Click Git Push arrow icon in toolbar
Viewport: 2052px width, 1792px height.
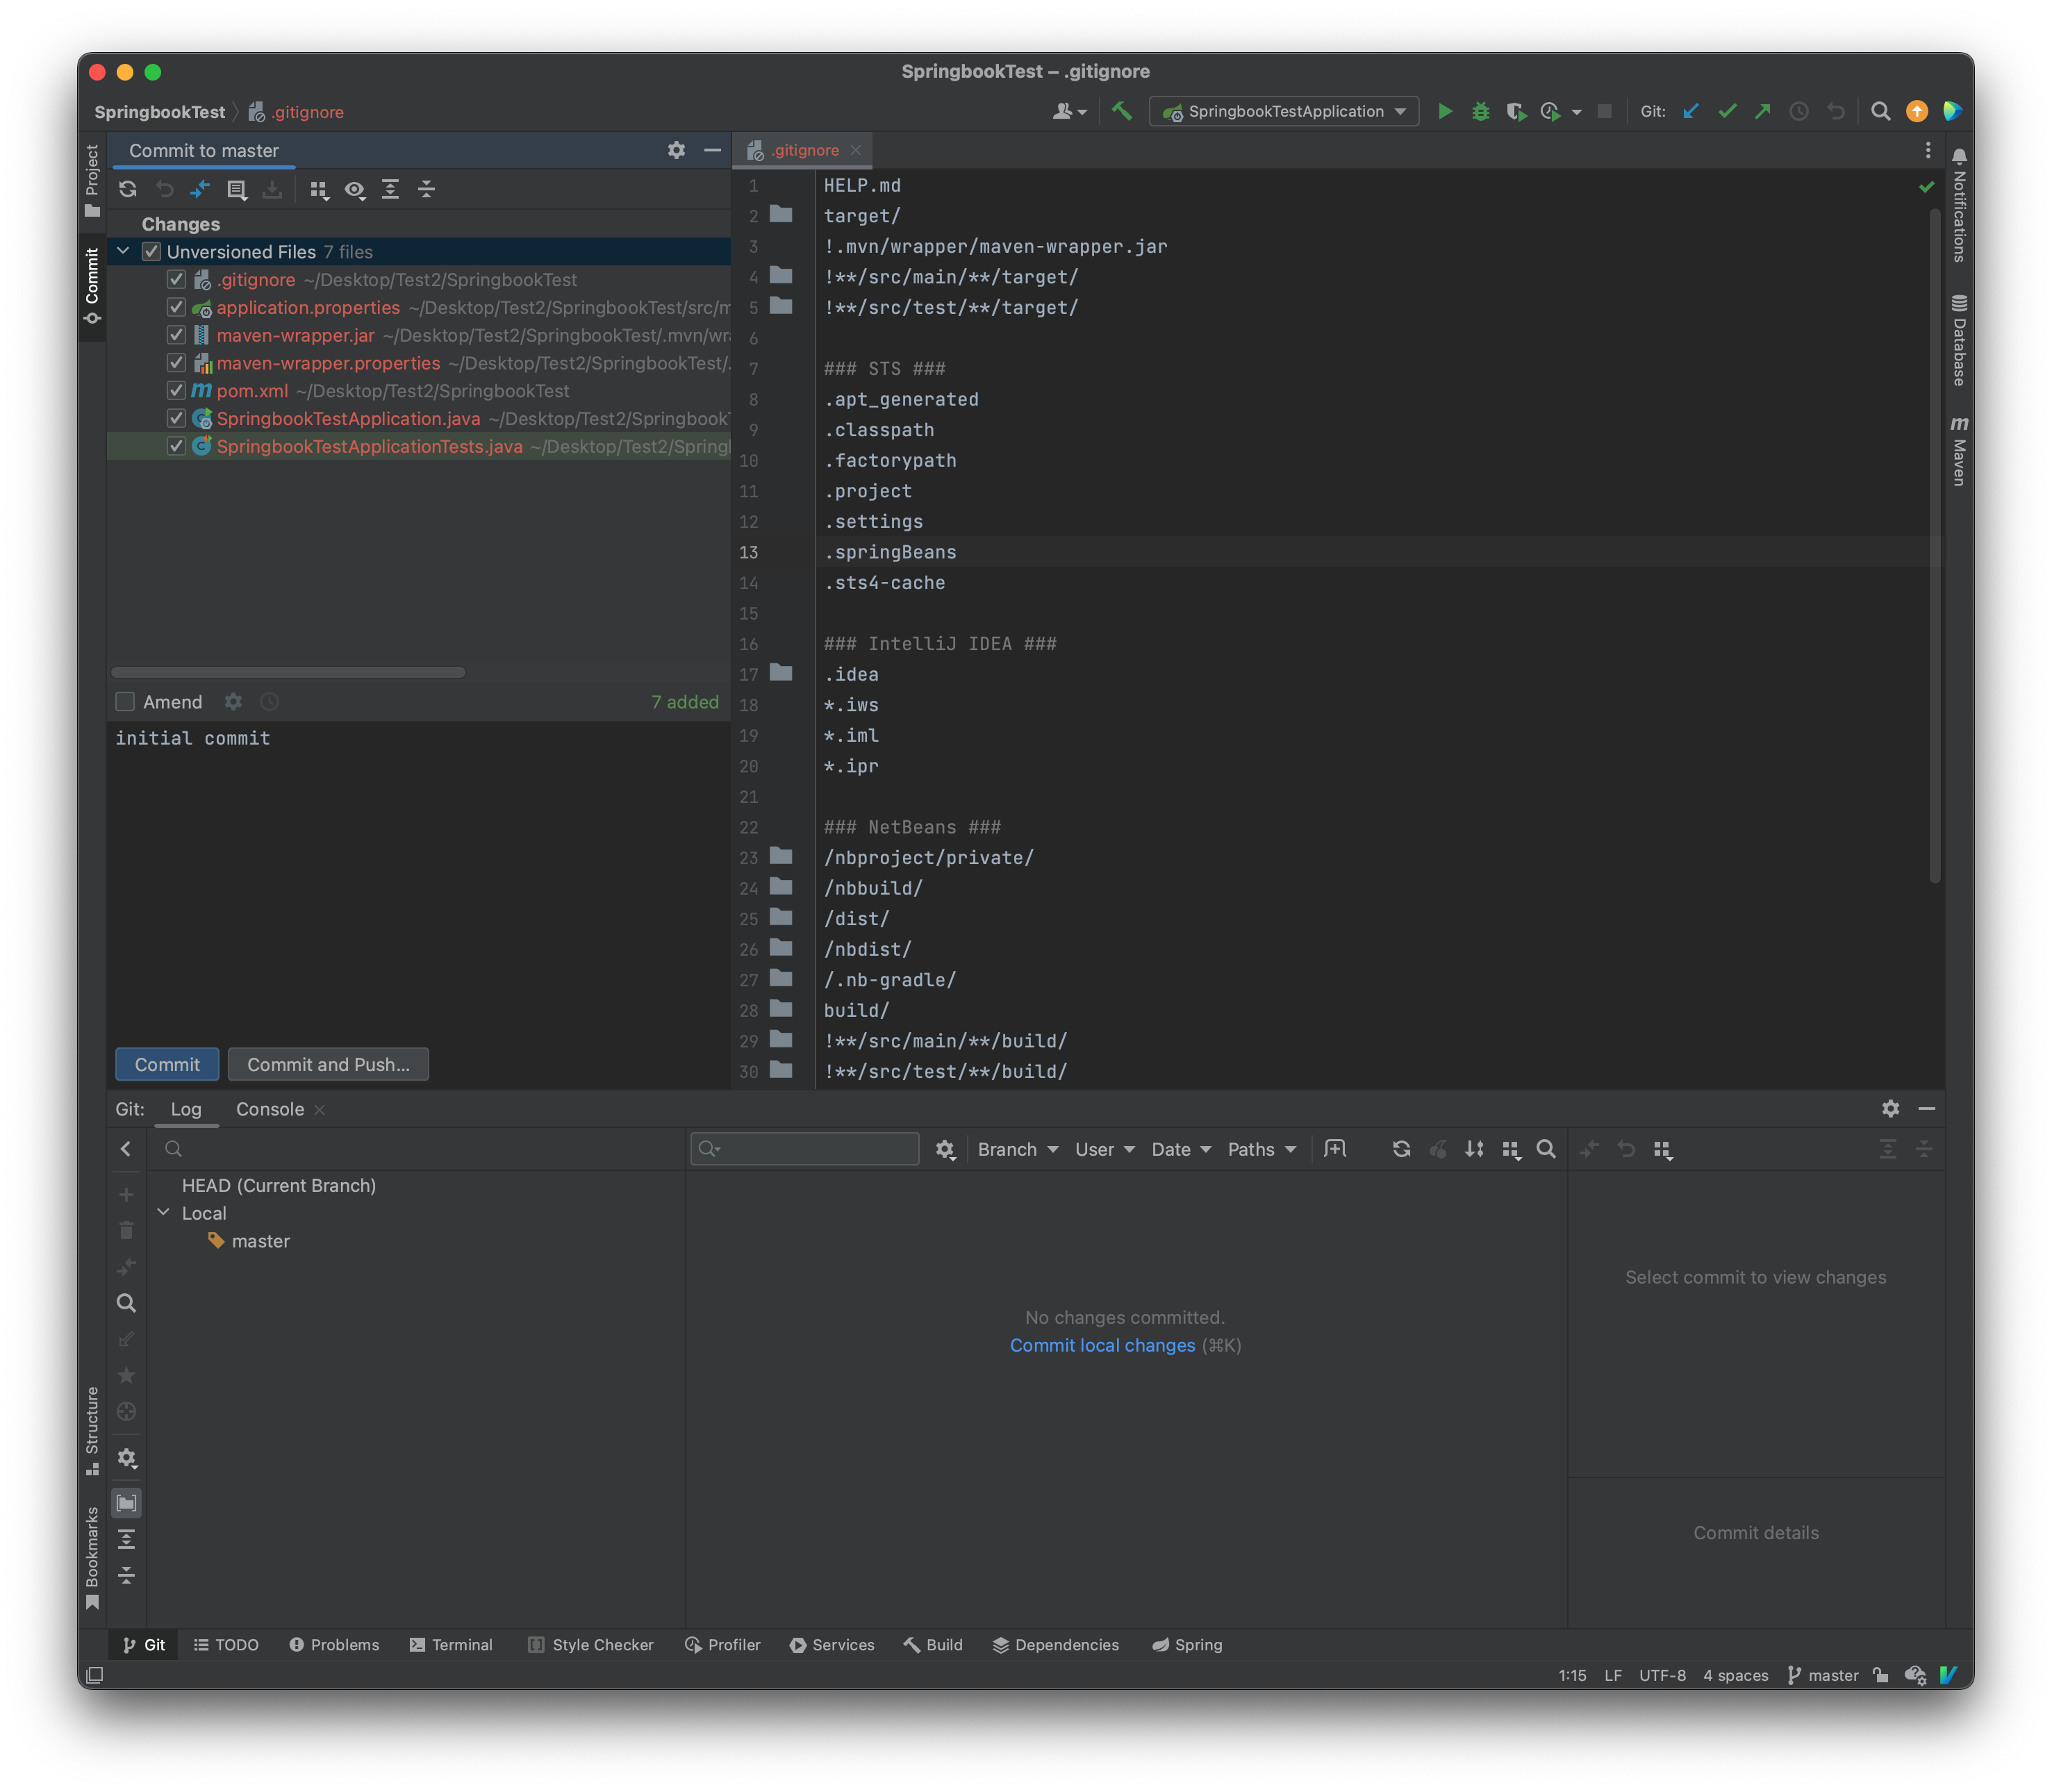[x=1763, y=111]
